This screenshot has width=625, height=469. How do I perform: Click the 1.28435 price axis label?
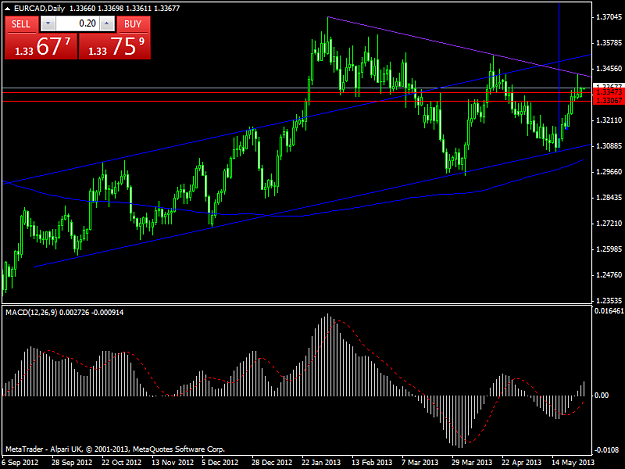pos(609,198)
